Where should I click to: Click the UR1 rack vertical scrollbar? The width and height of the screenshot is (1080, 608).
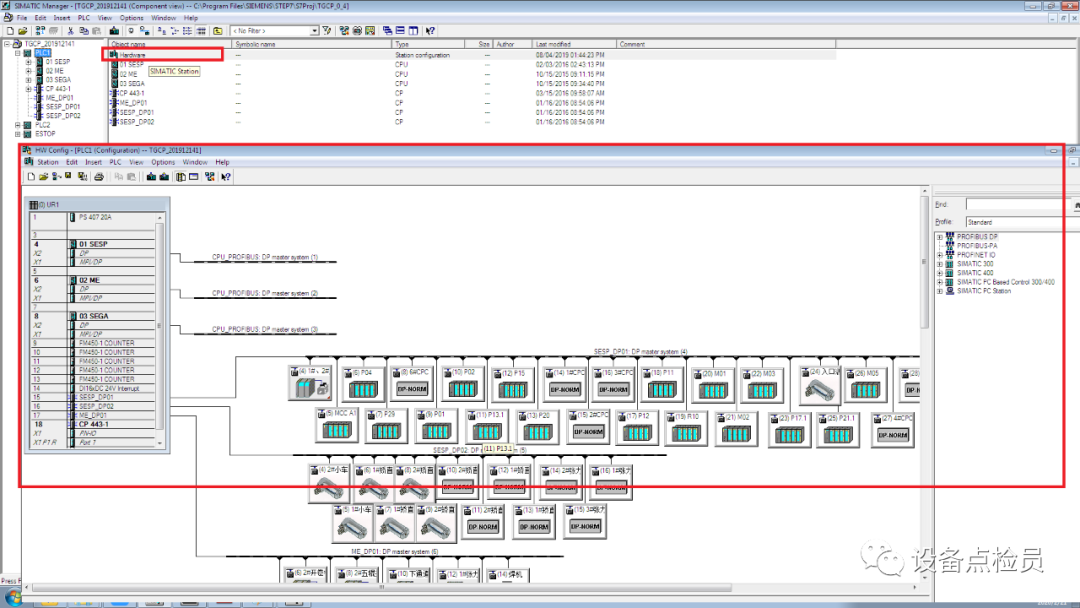[160, 331]
